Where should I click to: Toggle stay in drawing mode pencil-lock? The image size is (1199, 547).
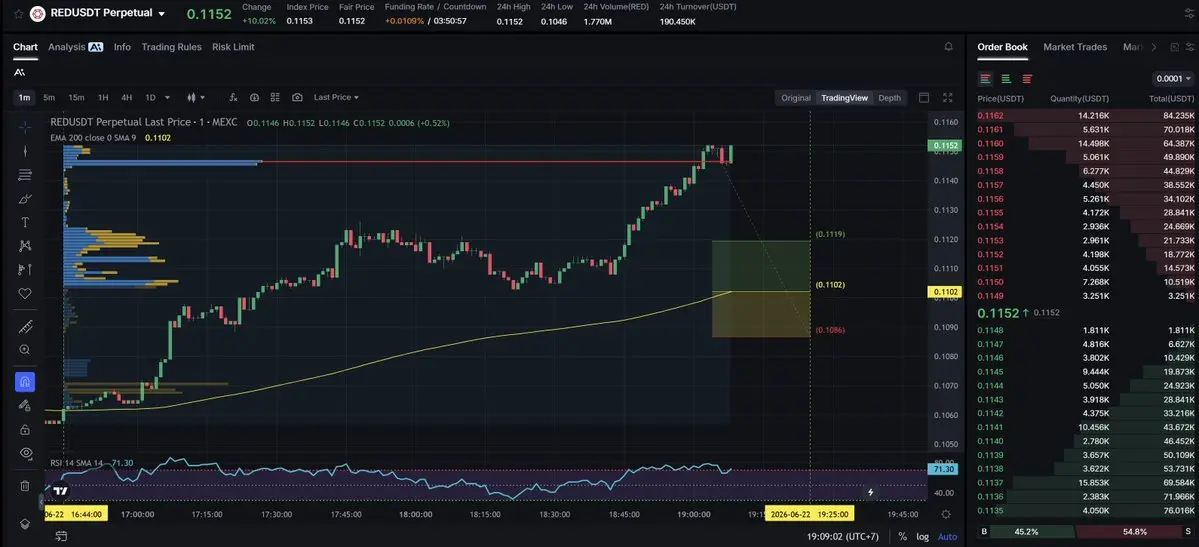[x=25, y=405]
